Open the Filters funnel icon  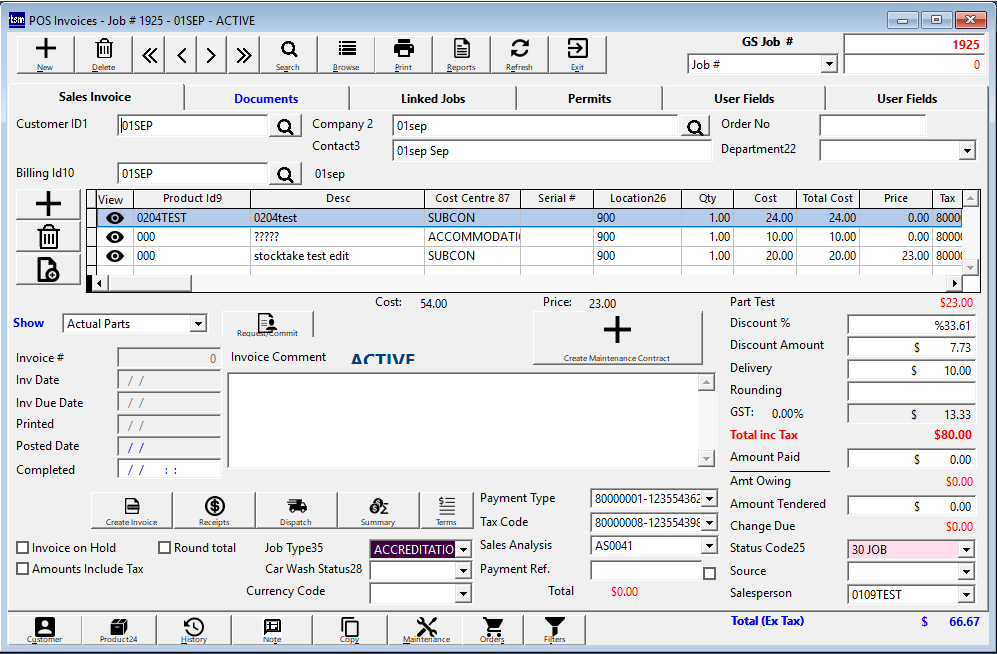point(555,630)
